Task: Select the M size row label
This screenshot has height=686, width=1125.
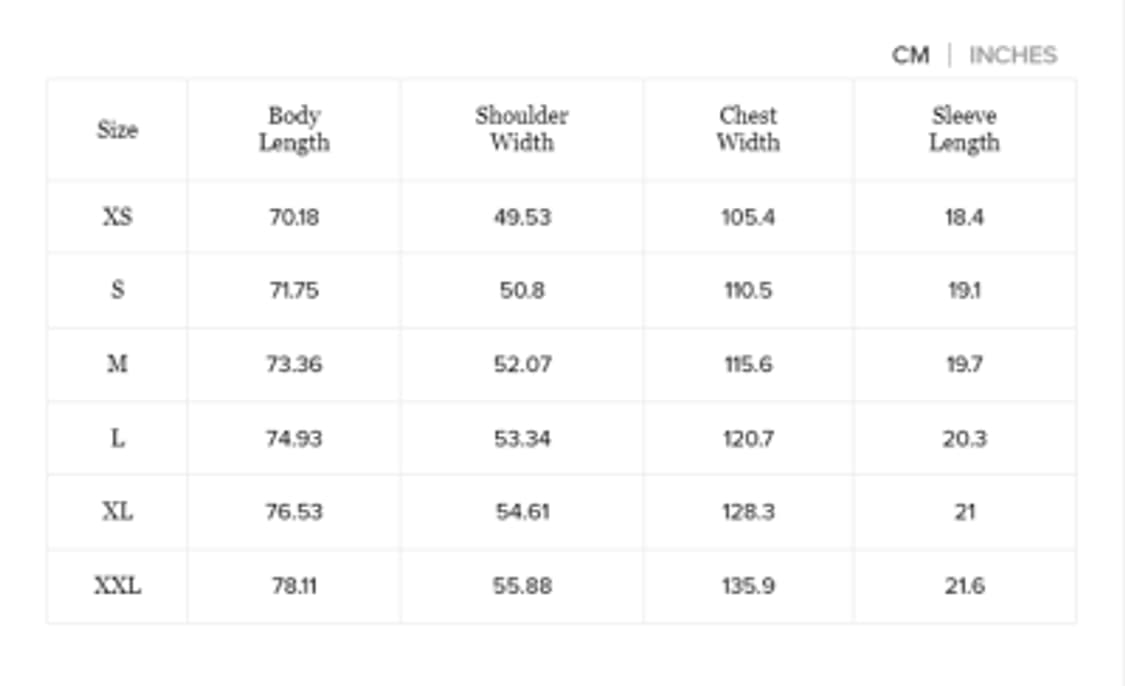Action: [x=117, y=364]
